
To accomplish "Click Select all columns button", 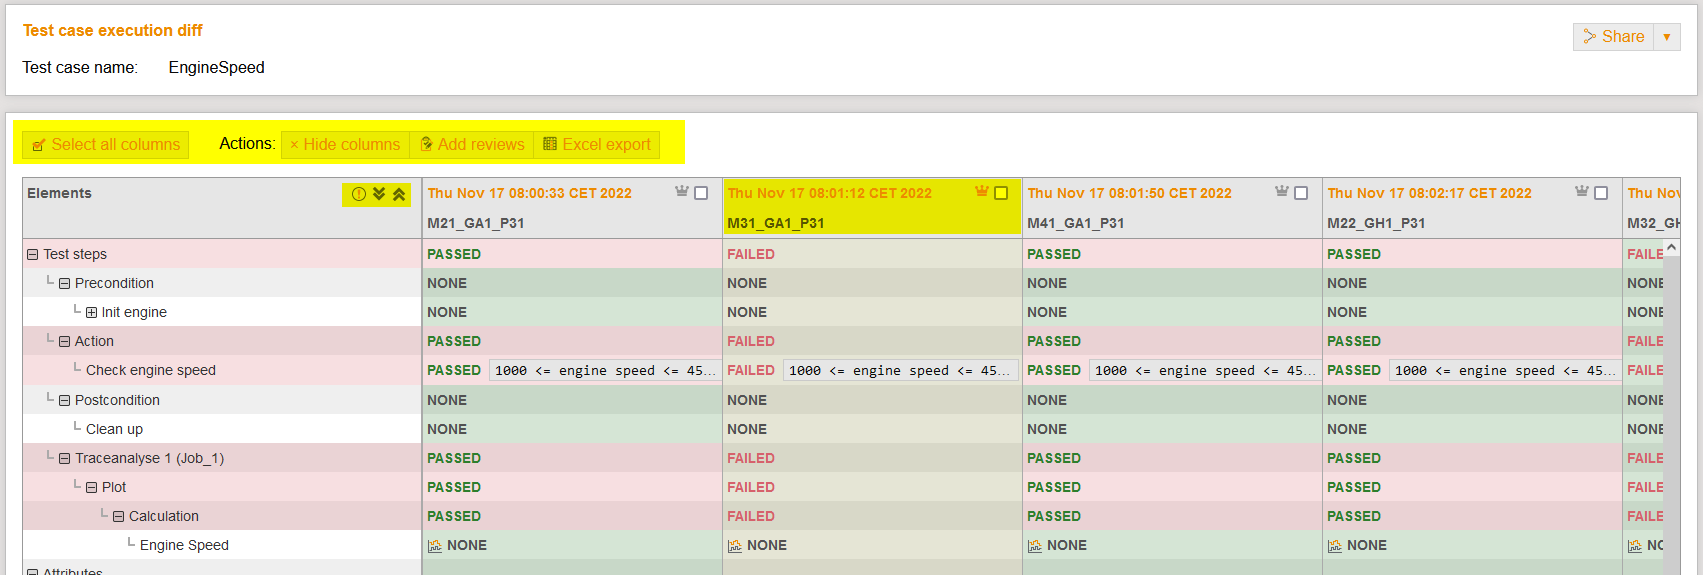I will [106, 145].
